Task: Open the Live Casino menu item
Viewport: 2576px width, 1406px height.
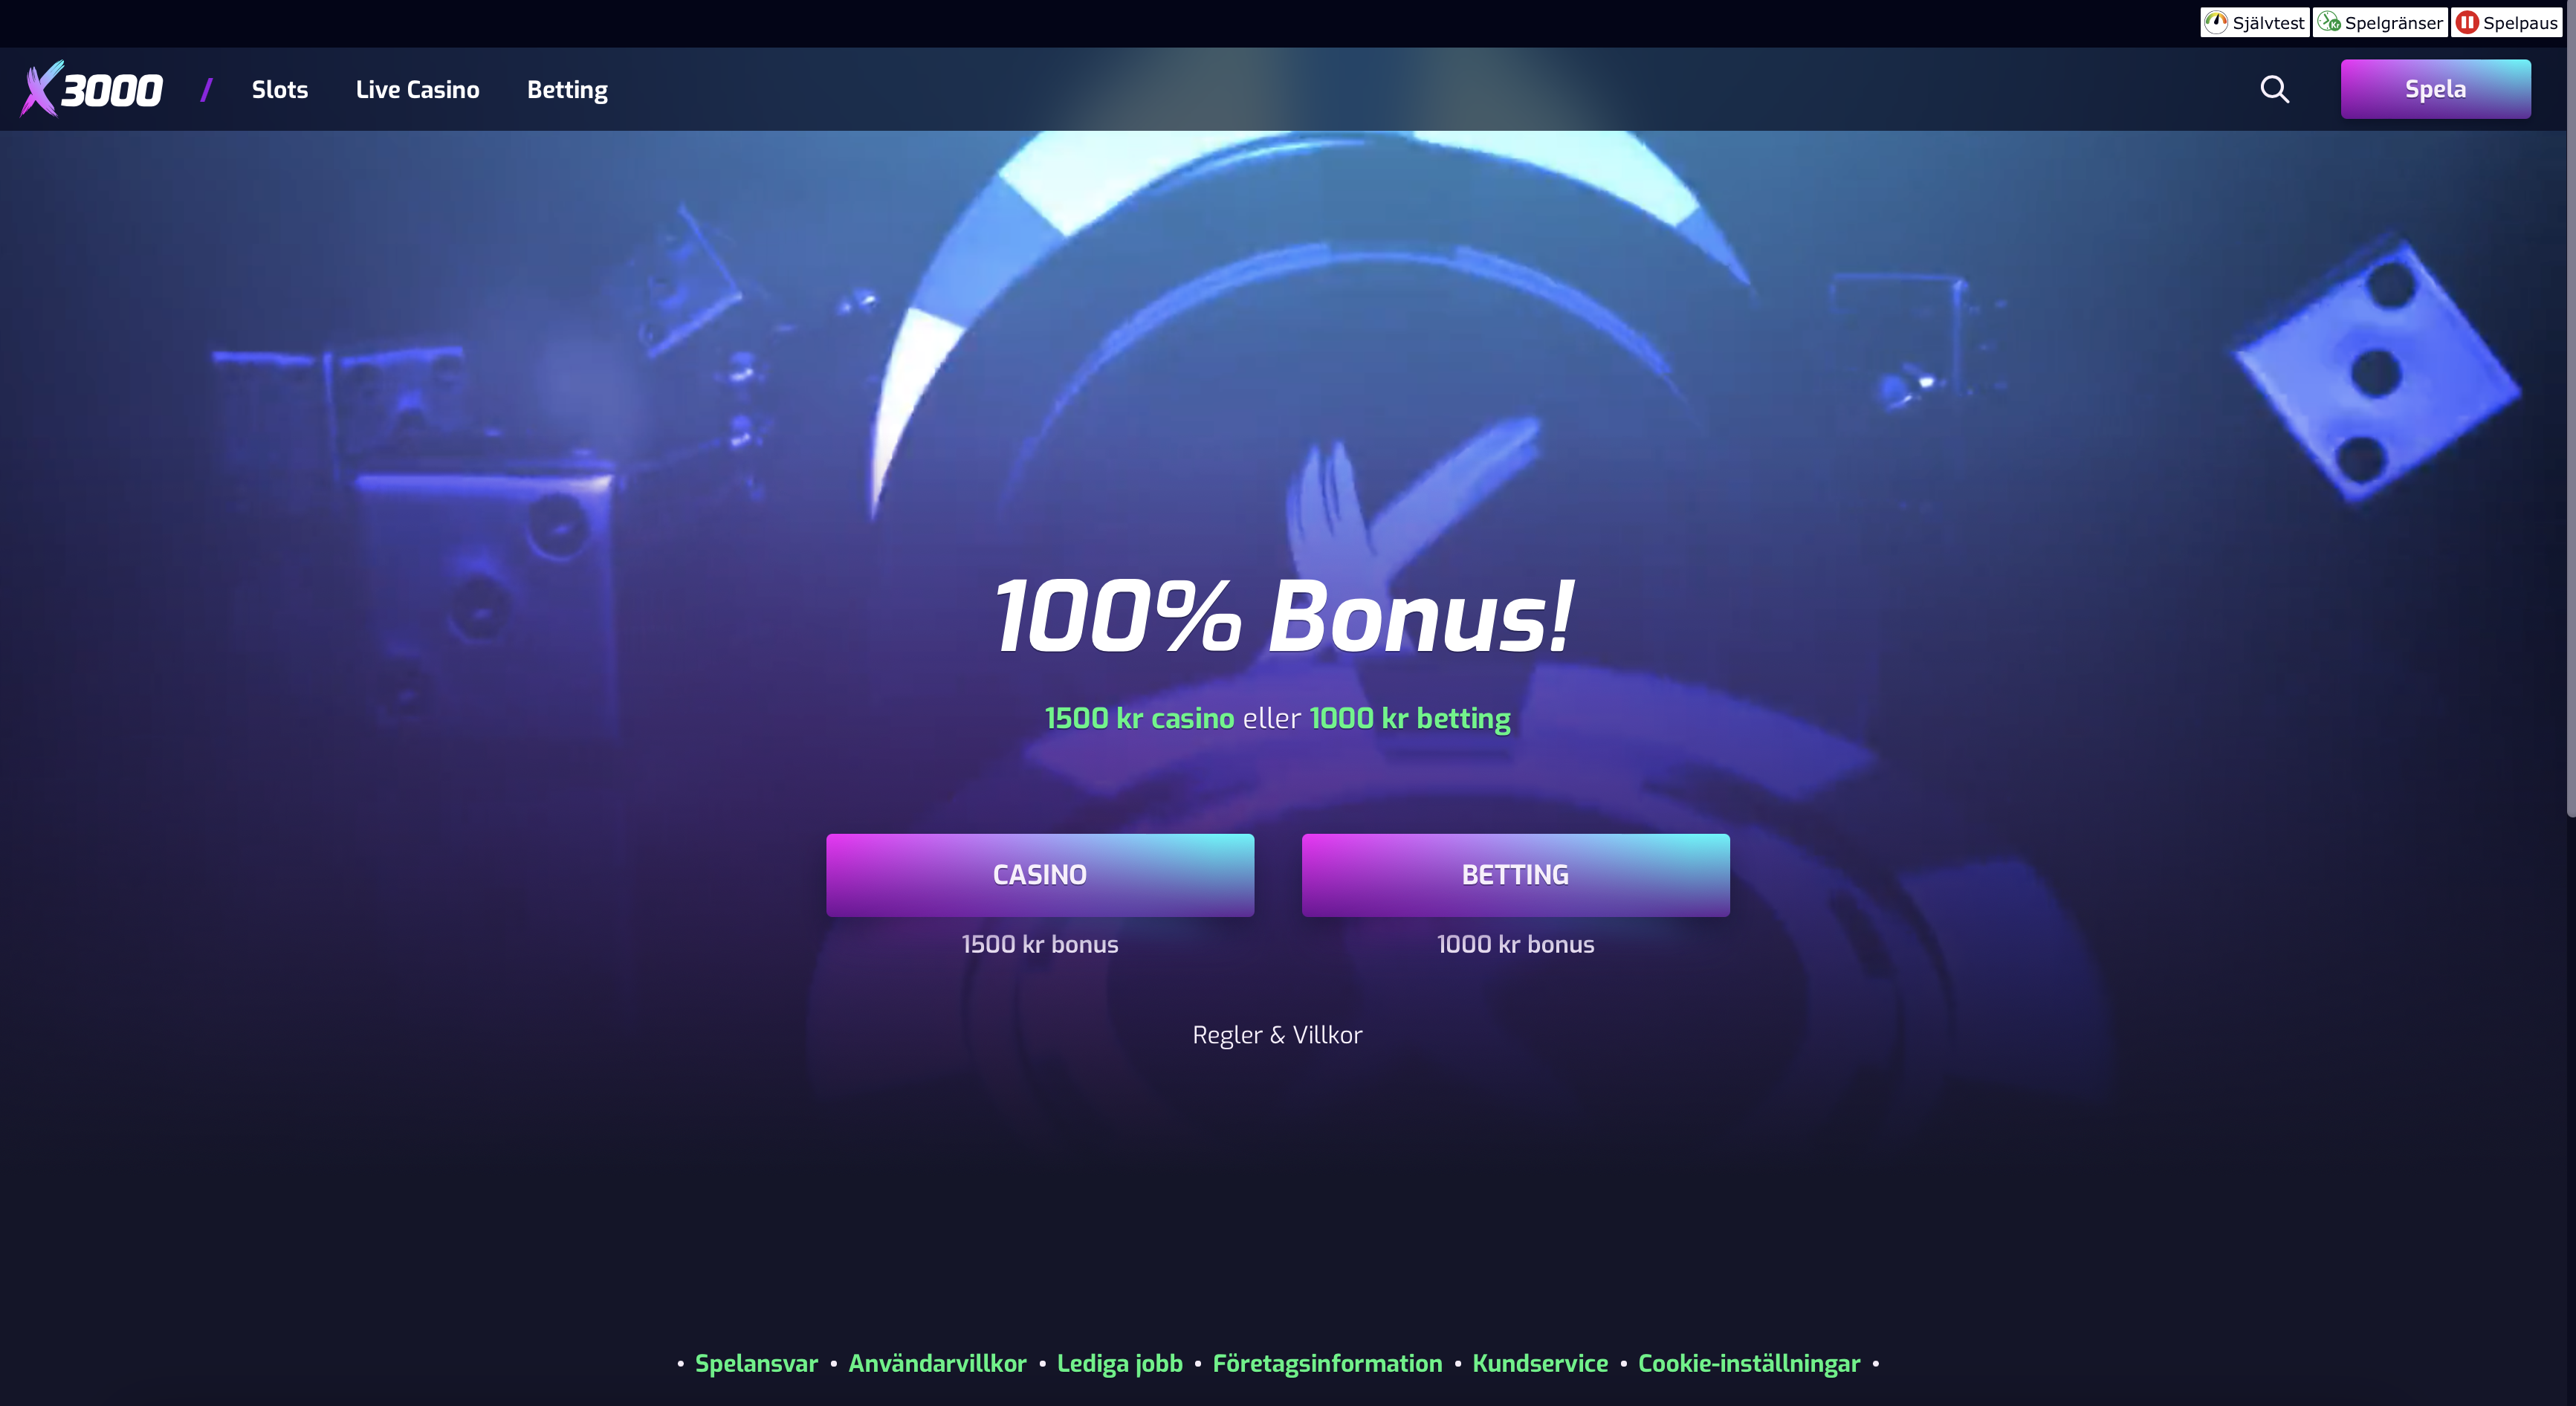Action: (418, 89)
